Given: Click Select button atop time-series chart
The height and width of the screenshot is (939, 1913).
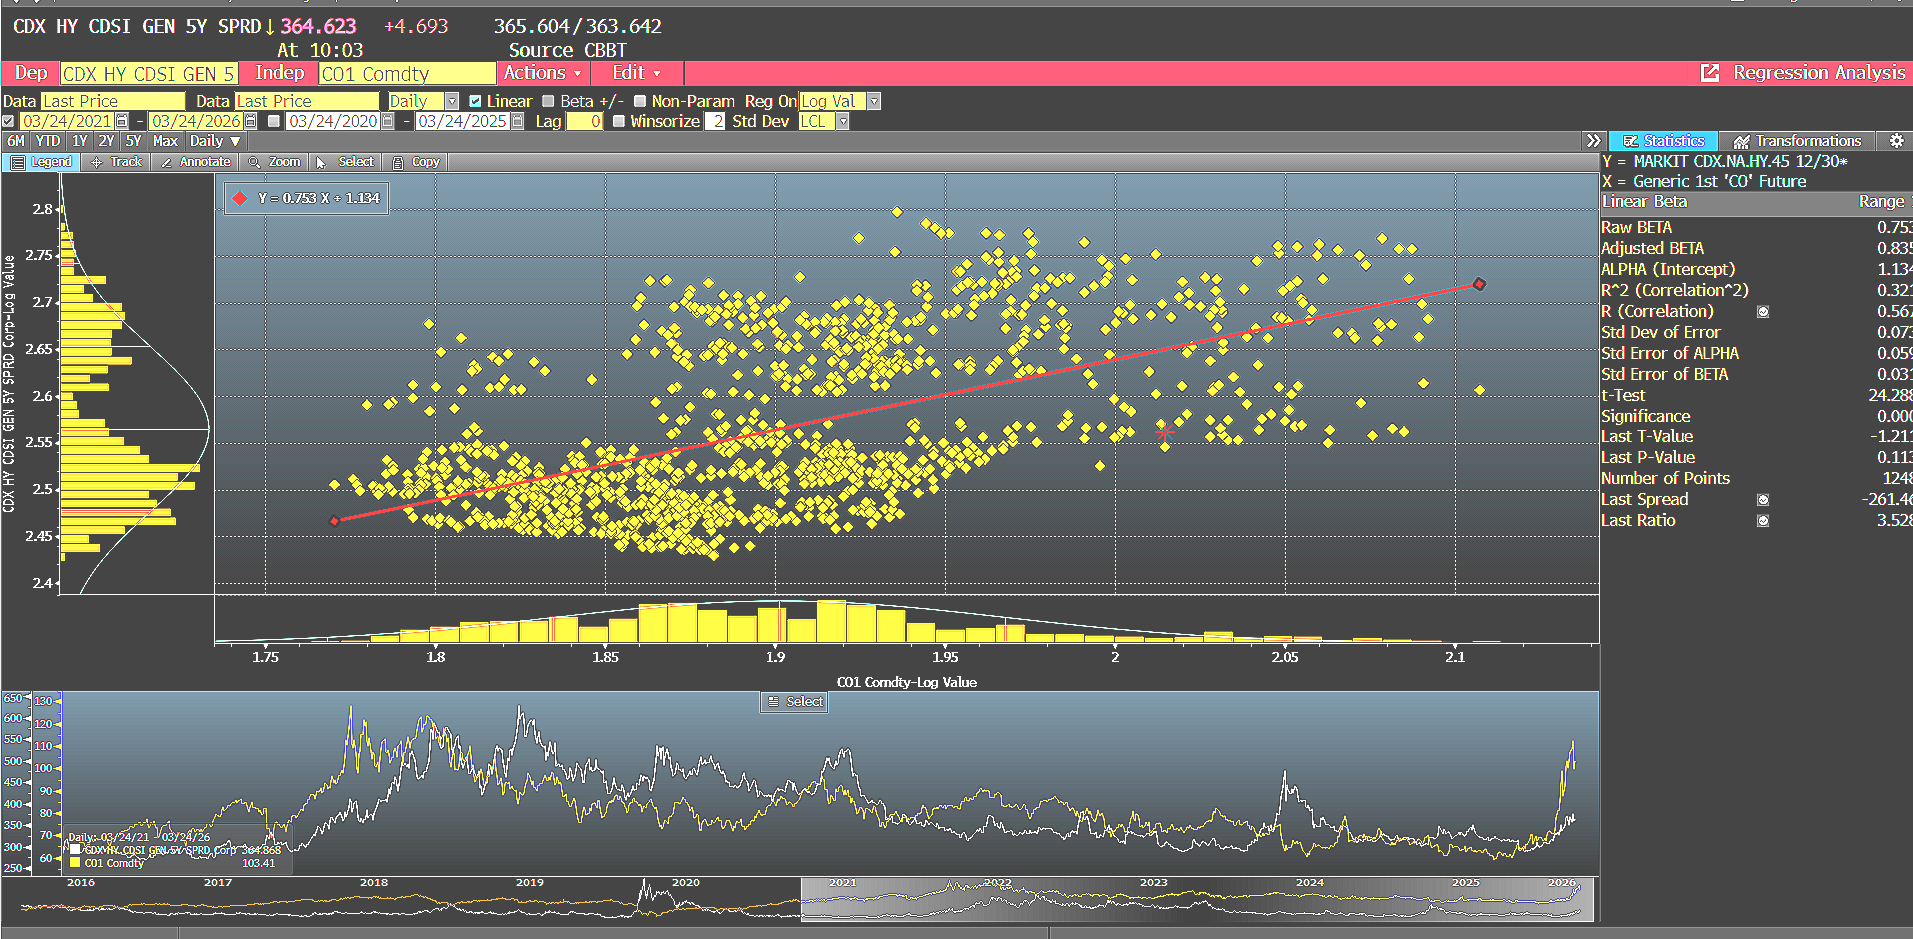Looking at the screenshot, I should pyautogui.click(x=795, y=702).
